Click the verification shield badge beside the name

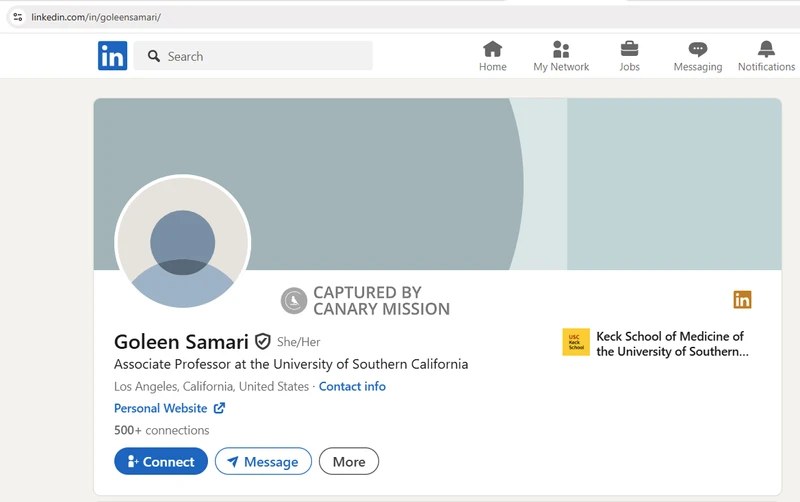[x=263, y=341]
